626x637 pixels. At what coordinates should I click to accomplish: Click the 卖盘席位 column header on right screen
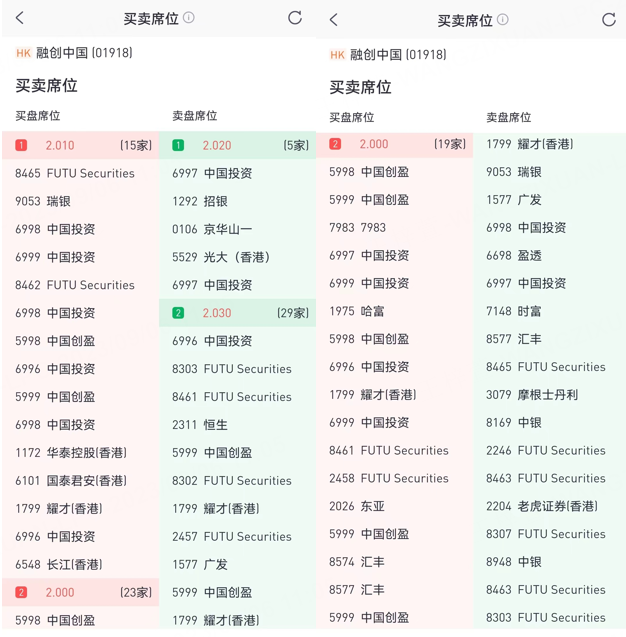[x=509, y=117]
